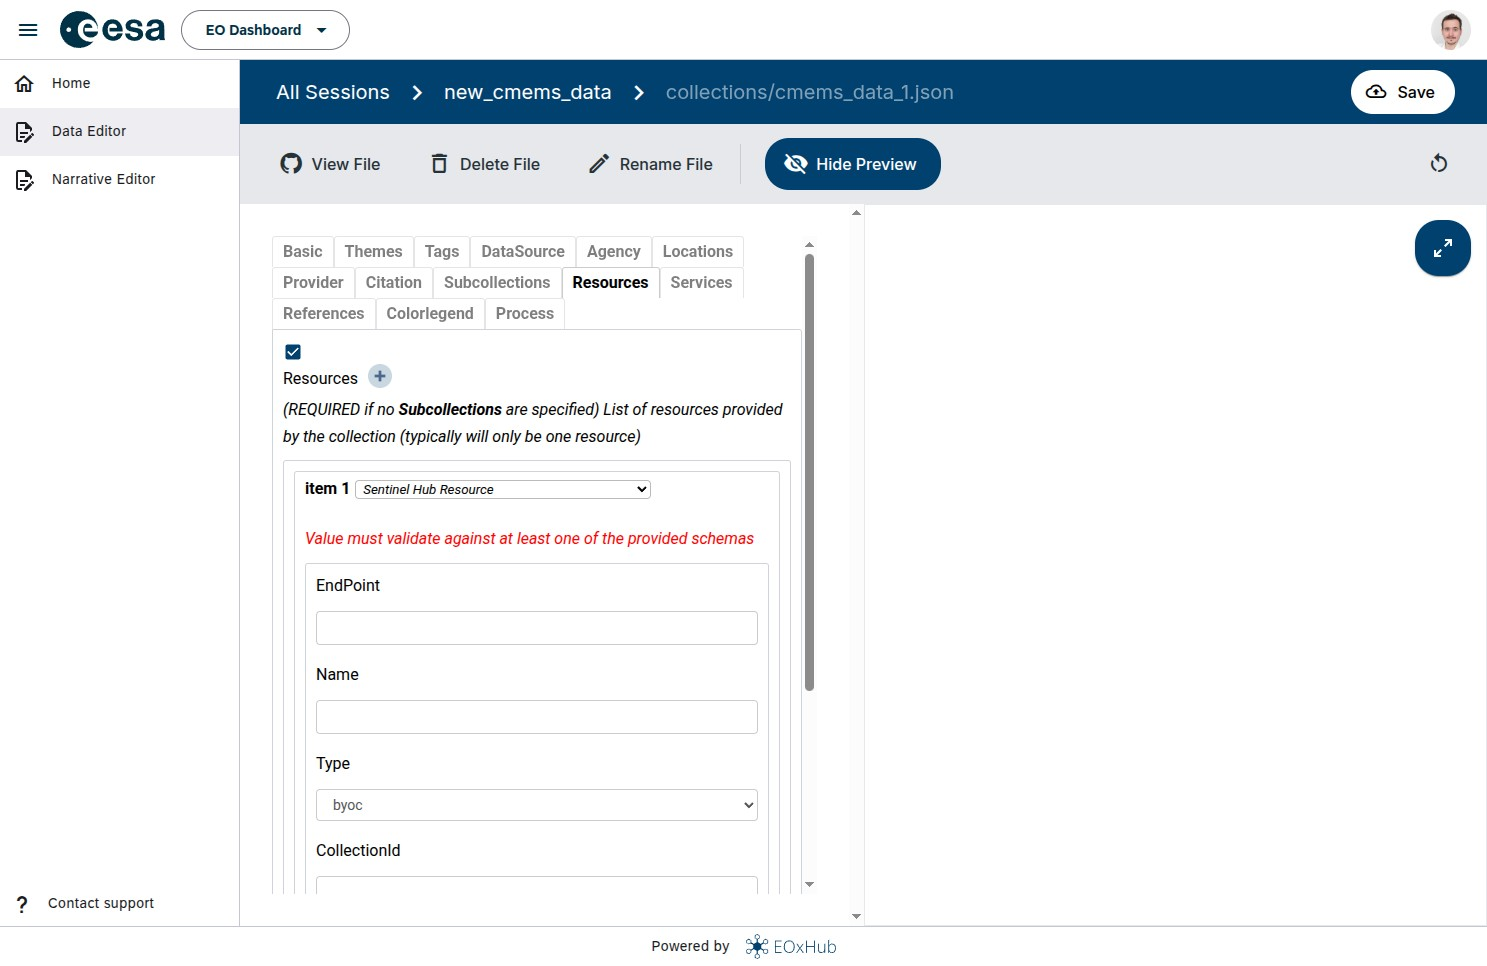Viewport: 1487px width, 966px height.
Task: Click the Home icon in the sidebar
Action: pyautogui.click(x=23, y=83)
